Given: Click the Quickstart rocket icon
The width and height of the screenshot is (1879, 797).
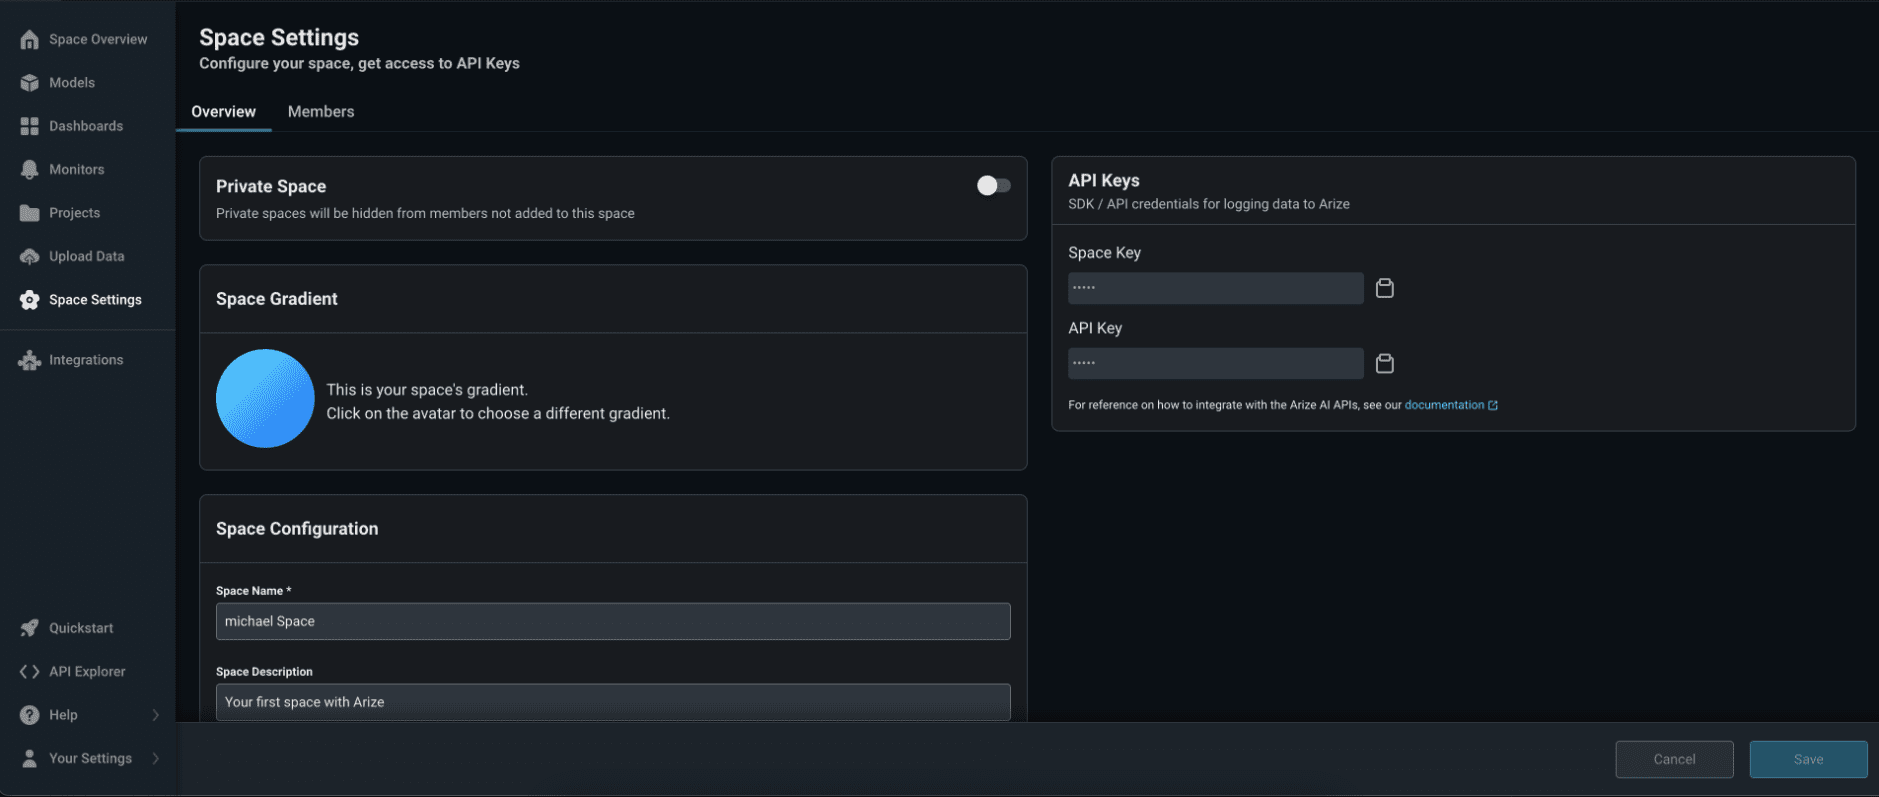Looking at the screenshot, I should point(29,628).
